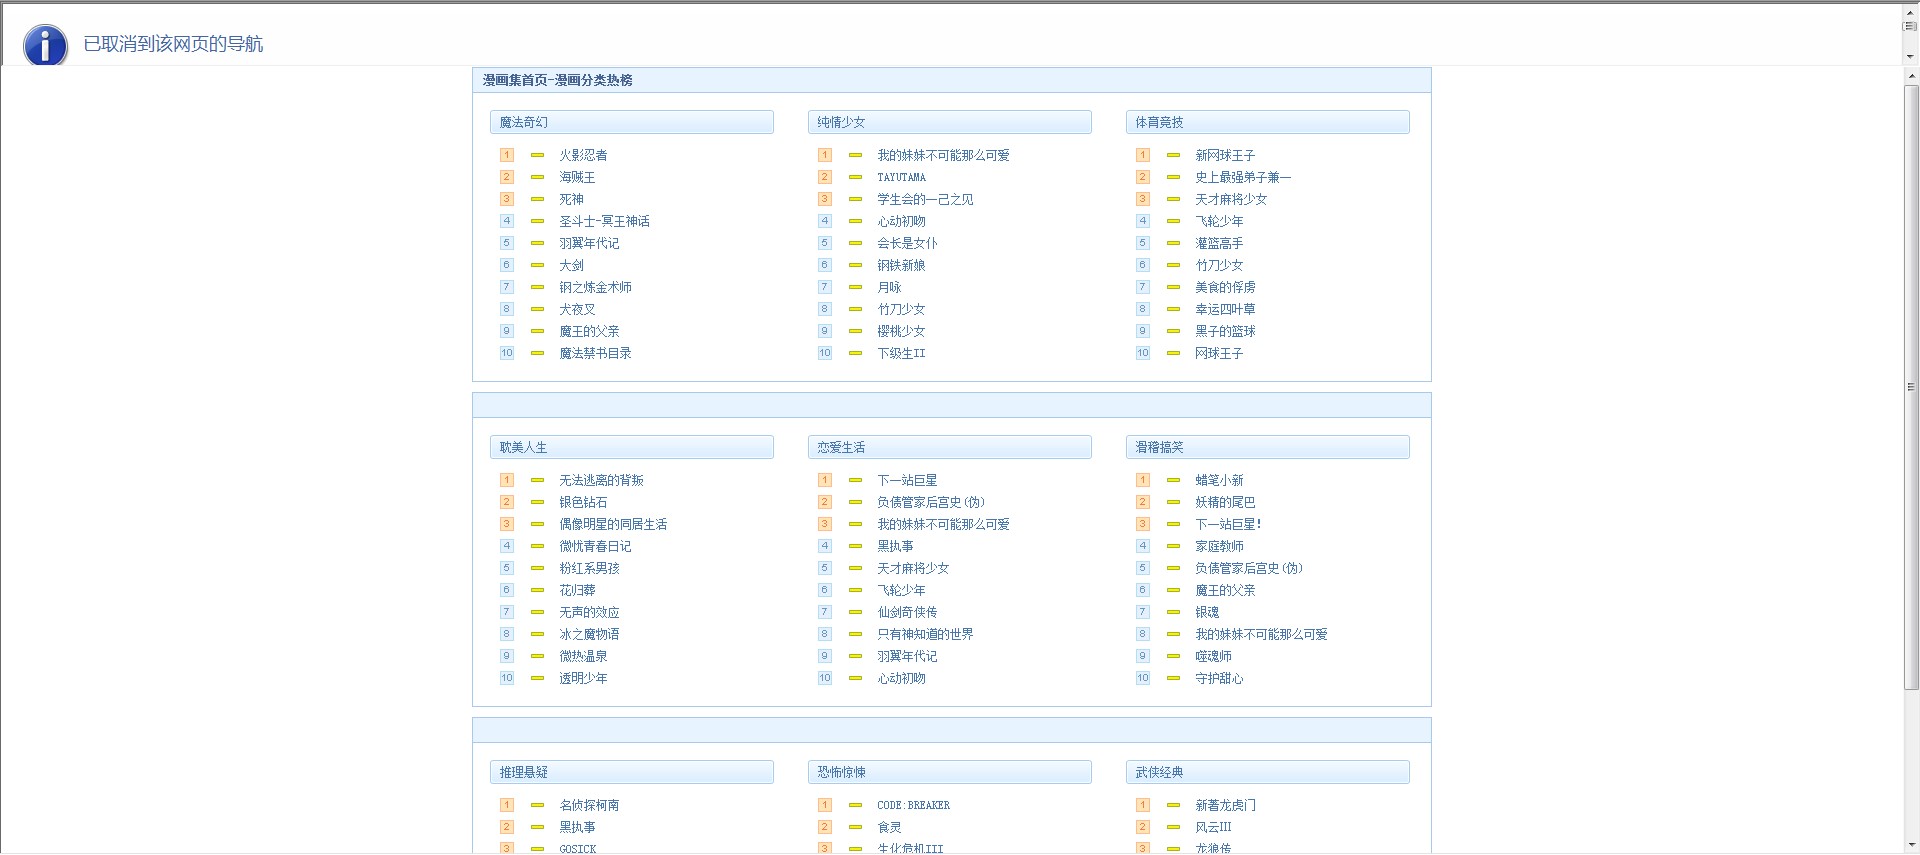This screenshot has height=855, width=1920.
Task: Click the main page scrollbar's down arrow
Action: tap(1911, 846)
